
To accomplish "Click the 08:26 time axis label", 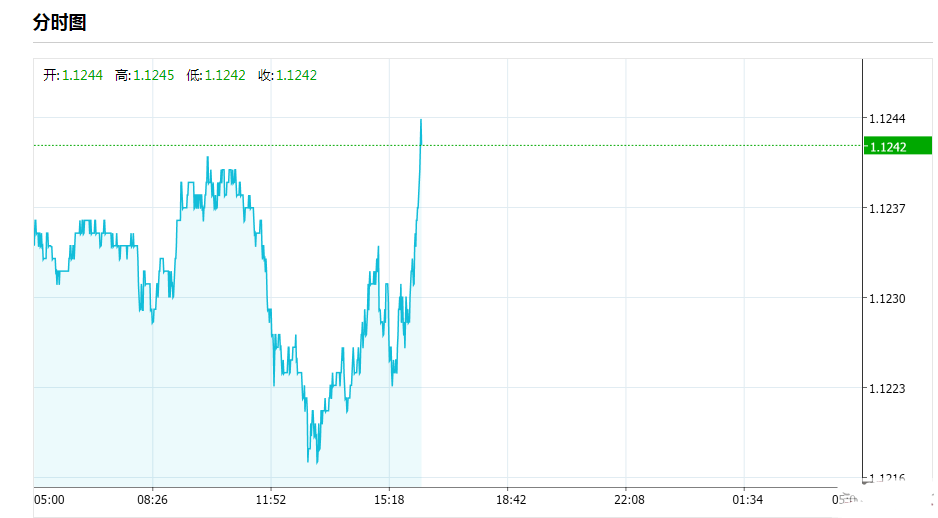I will 152,499.
